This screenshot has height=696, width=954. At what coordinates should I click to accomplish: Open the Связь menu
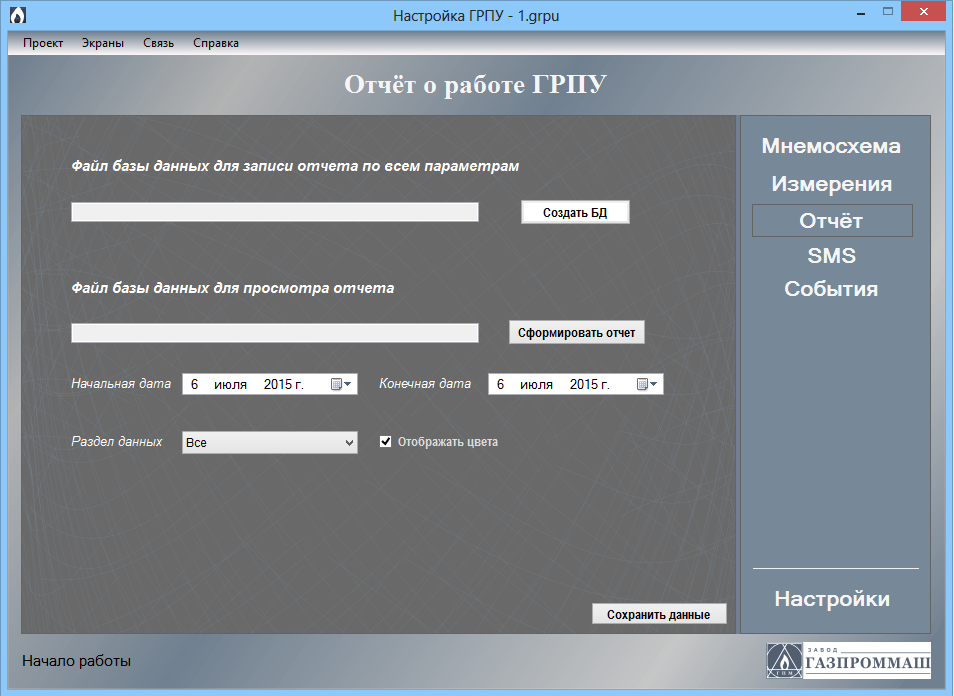(x=158, y=43)
